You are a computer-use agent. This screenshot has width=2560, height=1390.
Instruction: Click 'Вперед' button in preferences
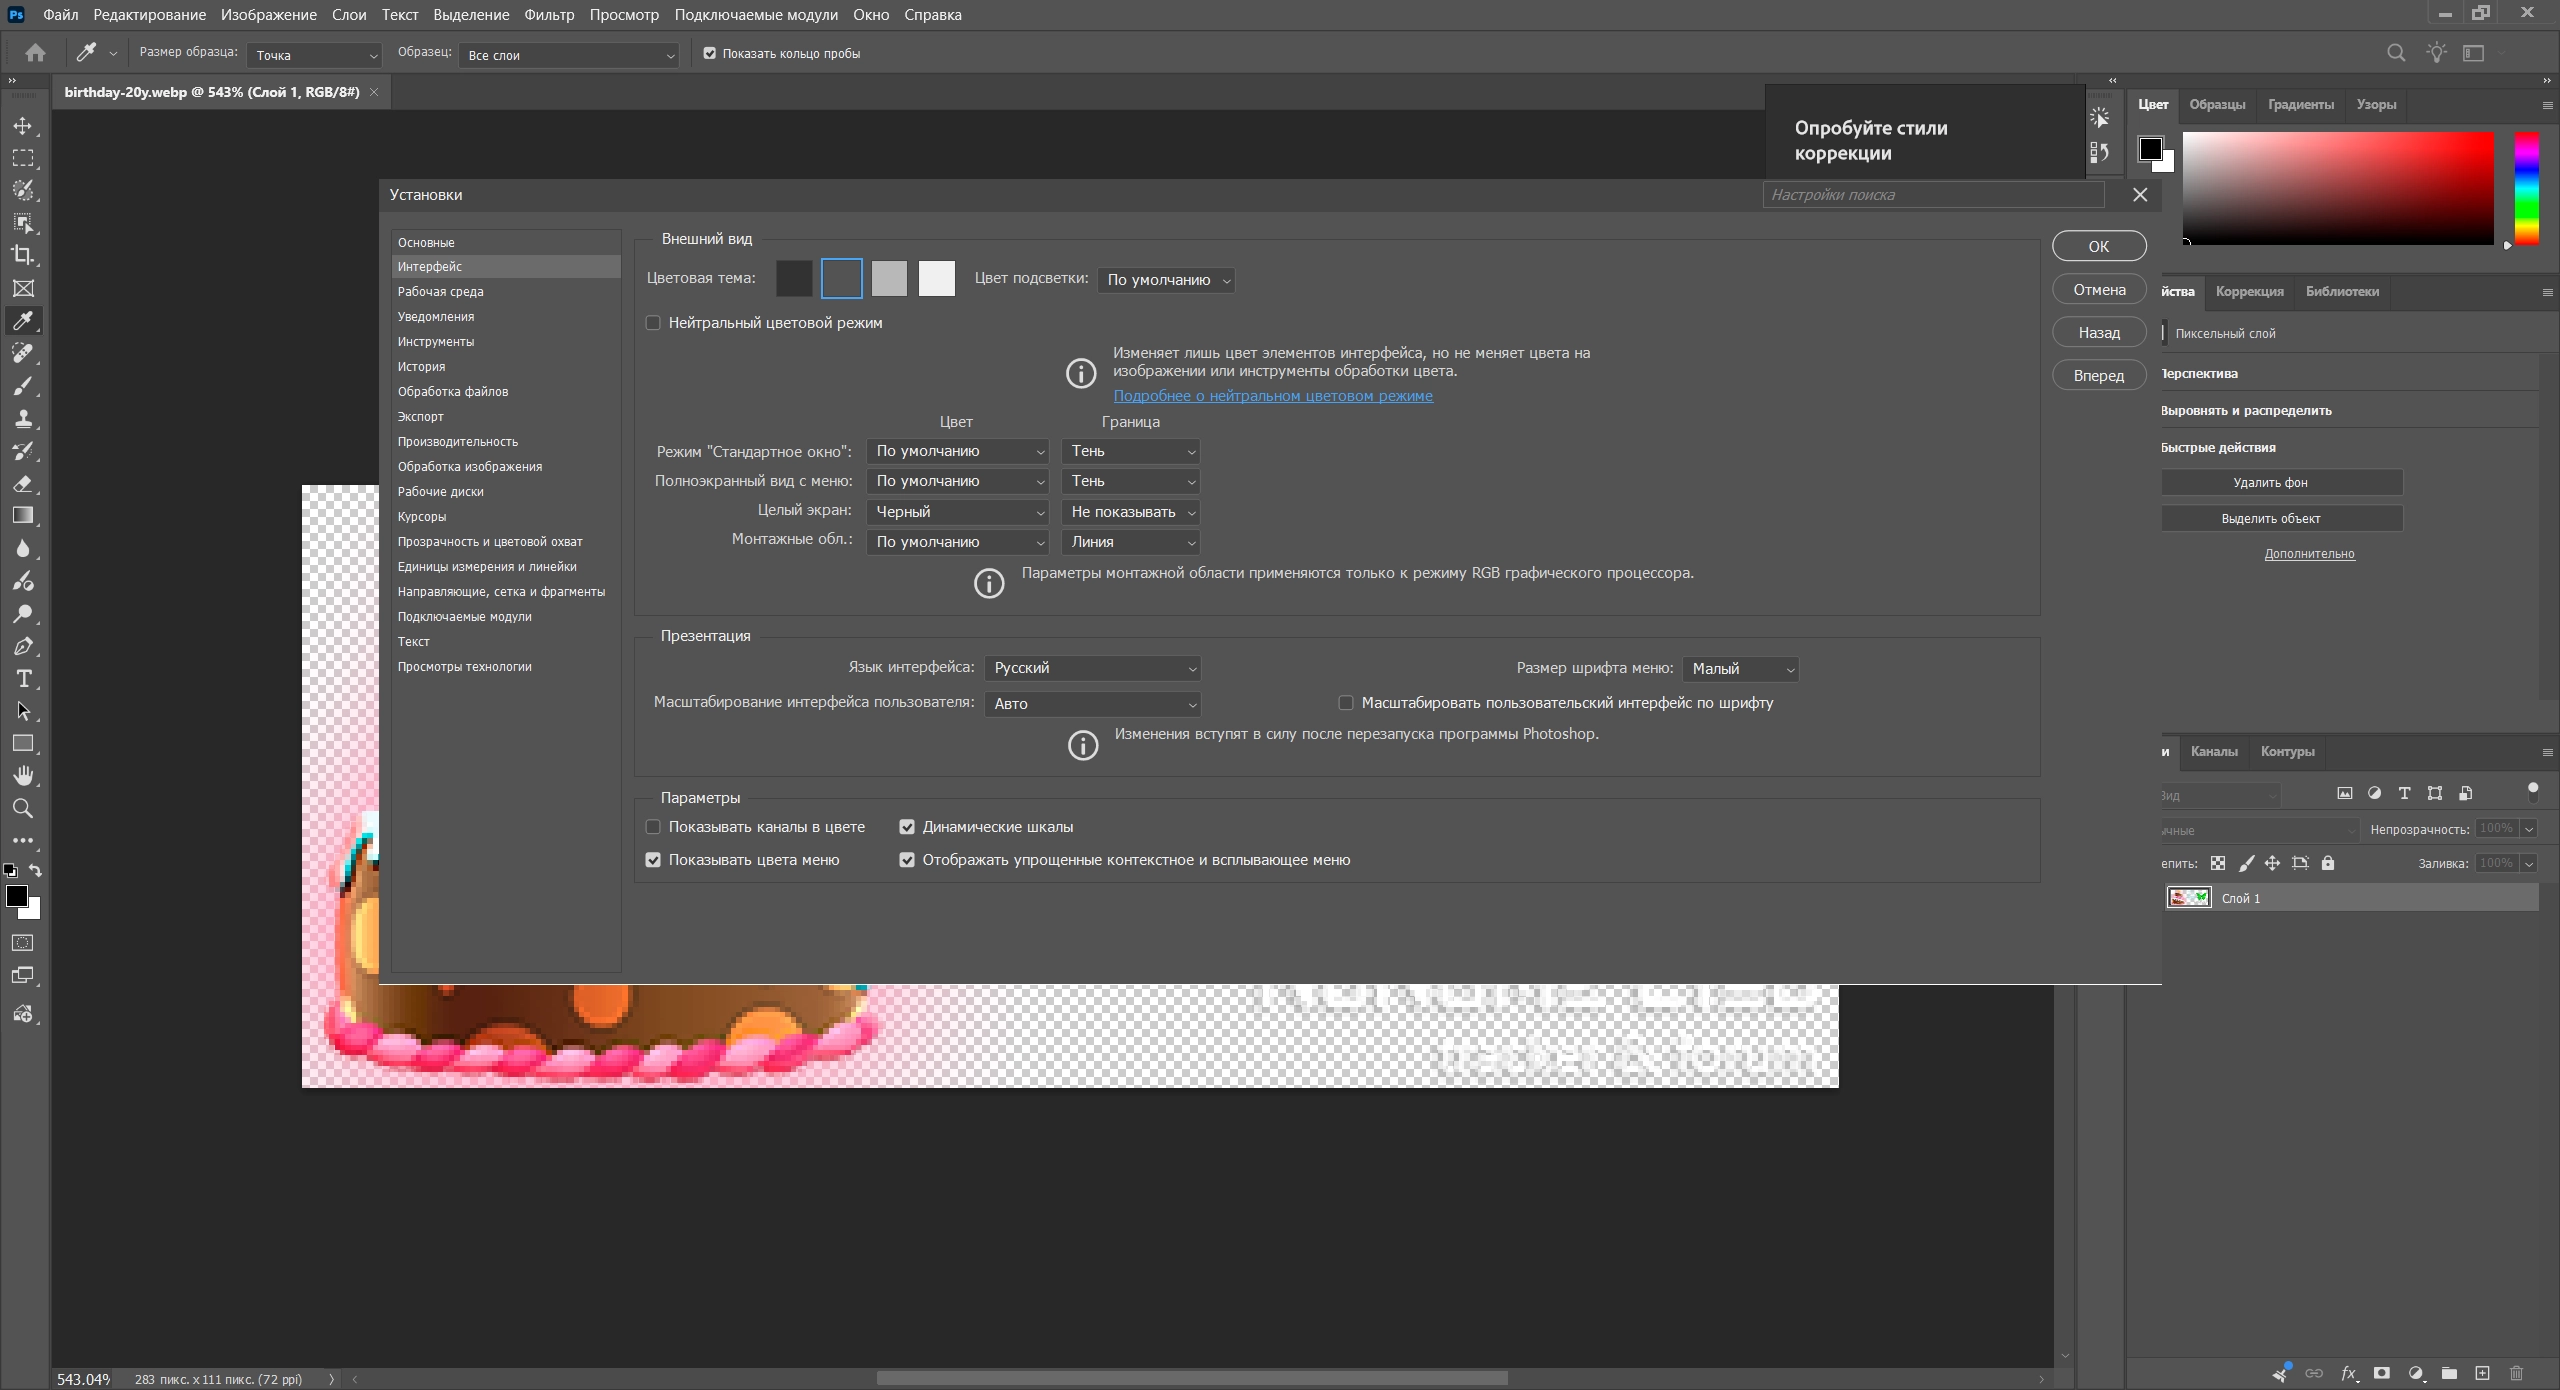[2099, 375]
